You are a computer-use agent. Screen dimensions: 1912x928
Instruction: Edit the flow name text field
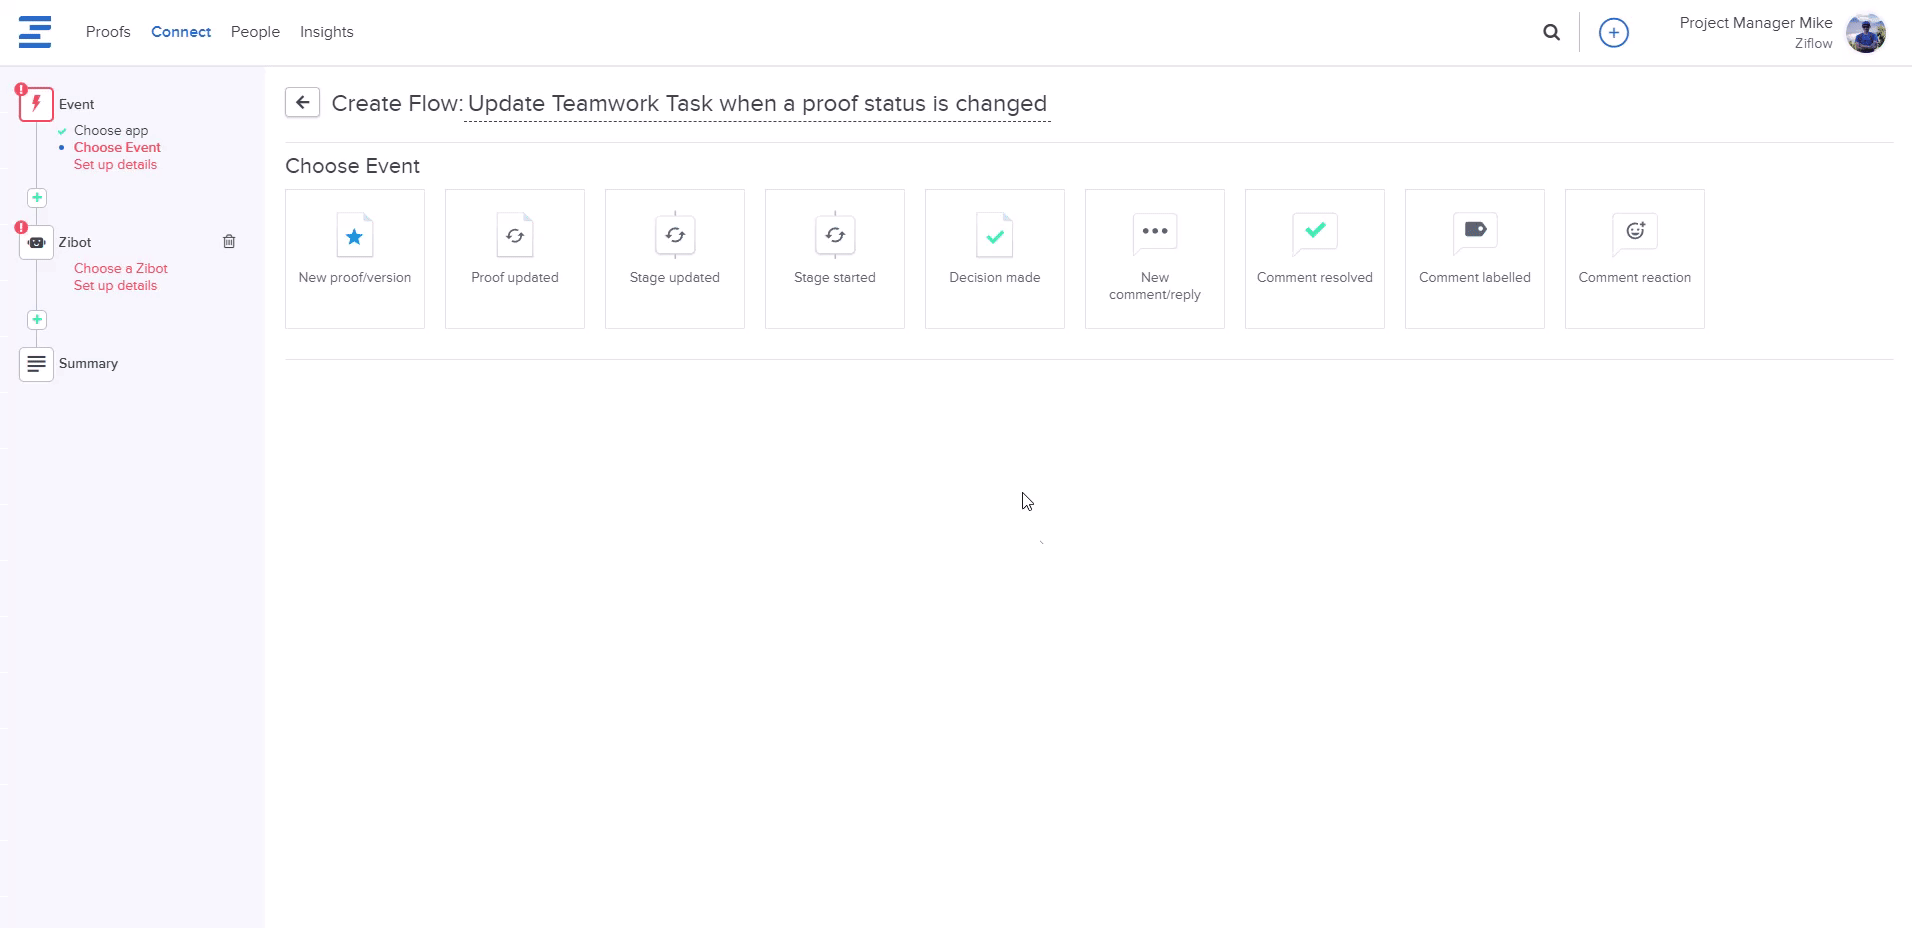[757, 104]
